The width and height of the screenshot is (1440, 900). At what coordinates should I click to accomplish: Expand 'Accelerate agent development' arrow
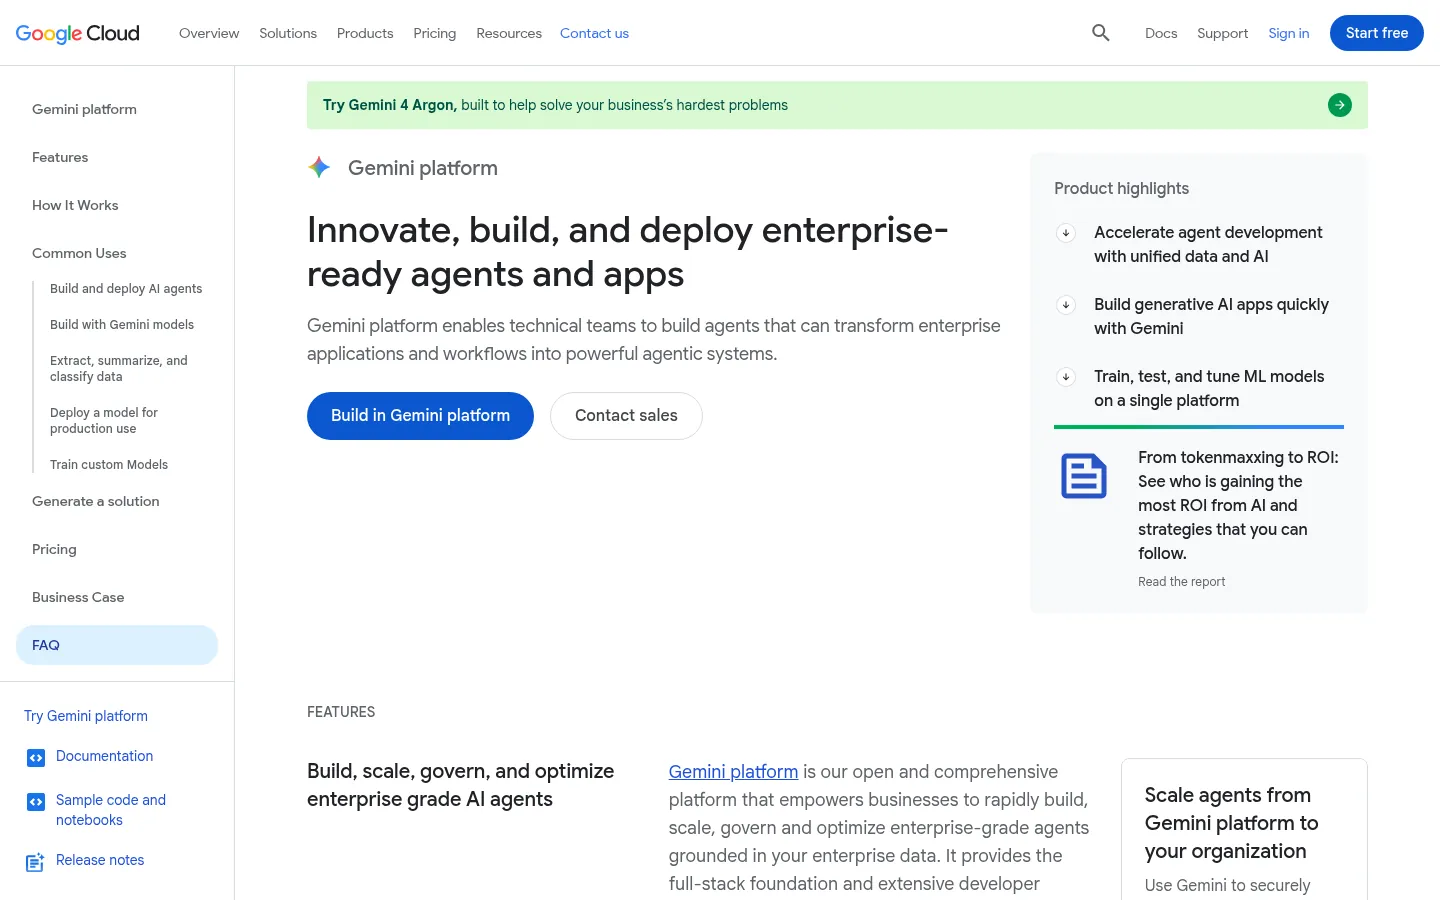(x=1066, y=233)
